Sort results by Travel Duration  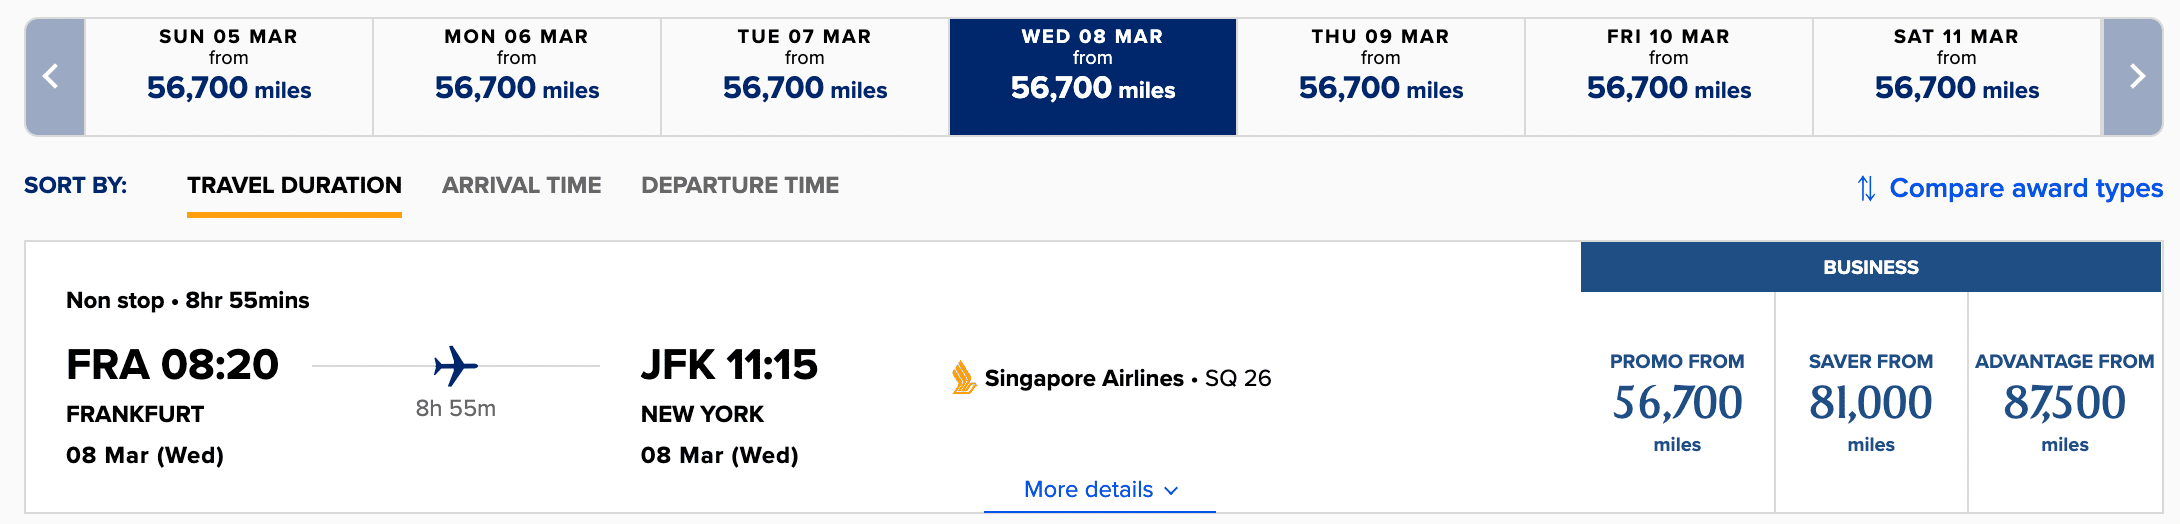tap(294, 186)
